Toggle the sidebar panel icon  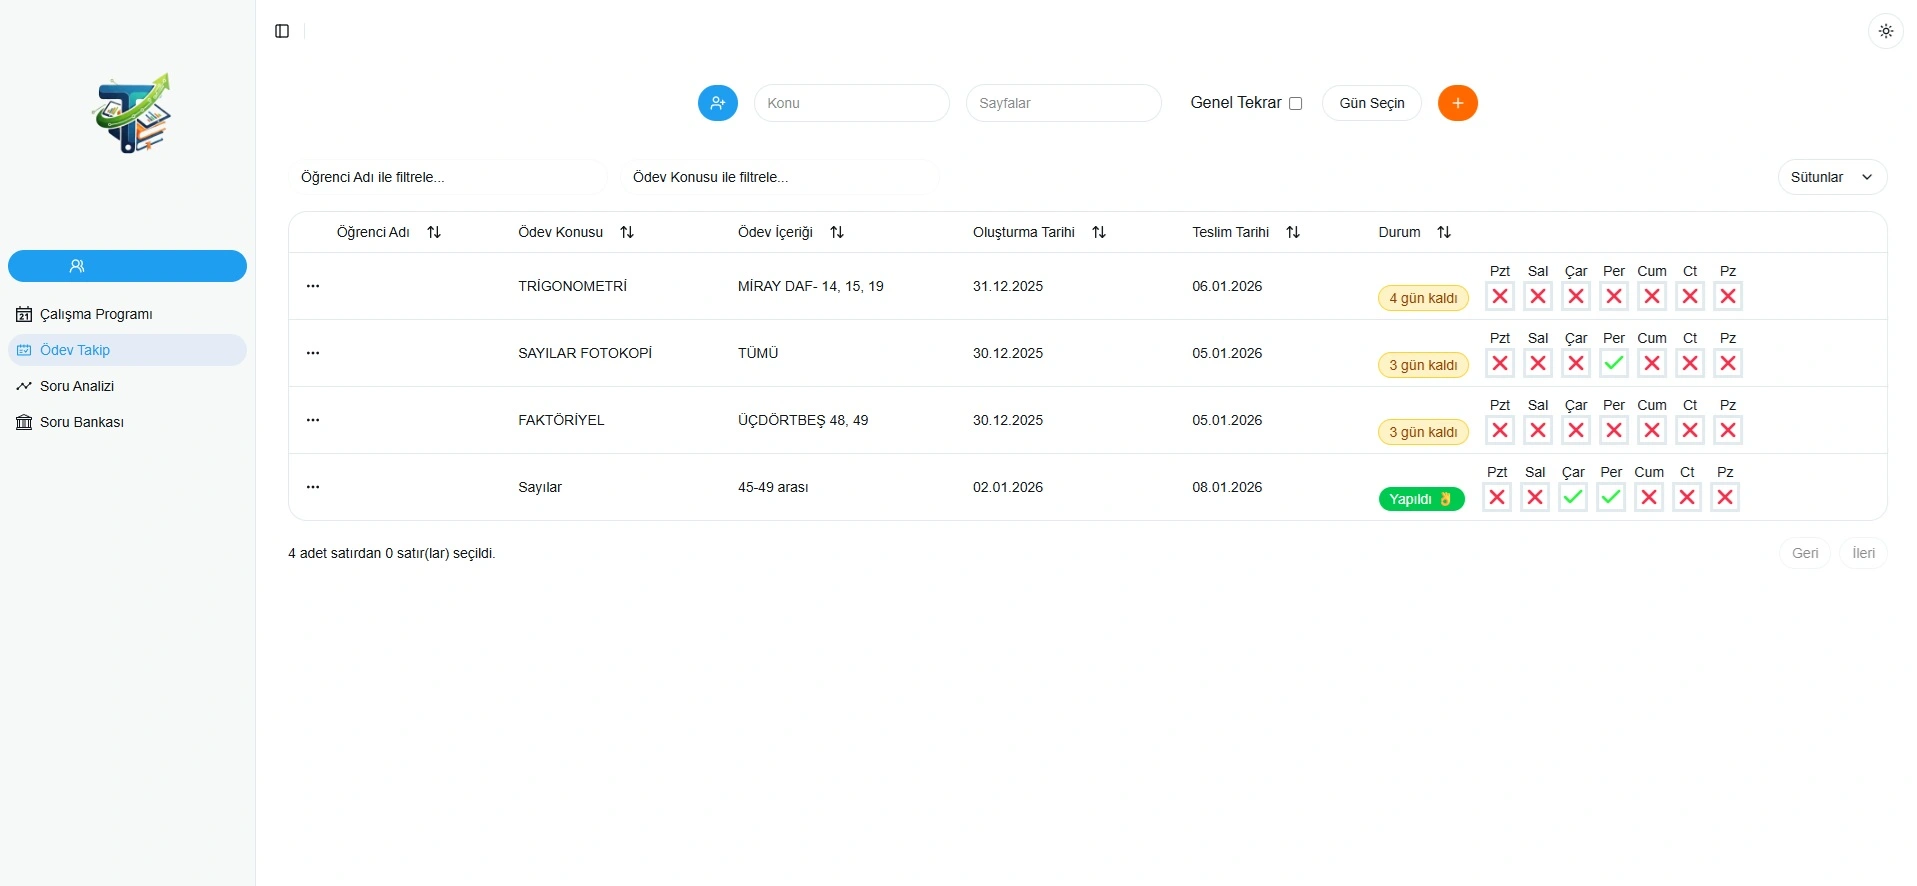point(282,31)
